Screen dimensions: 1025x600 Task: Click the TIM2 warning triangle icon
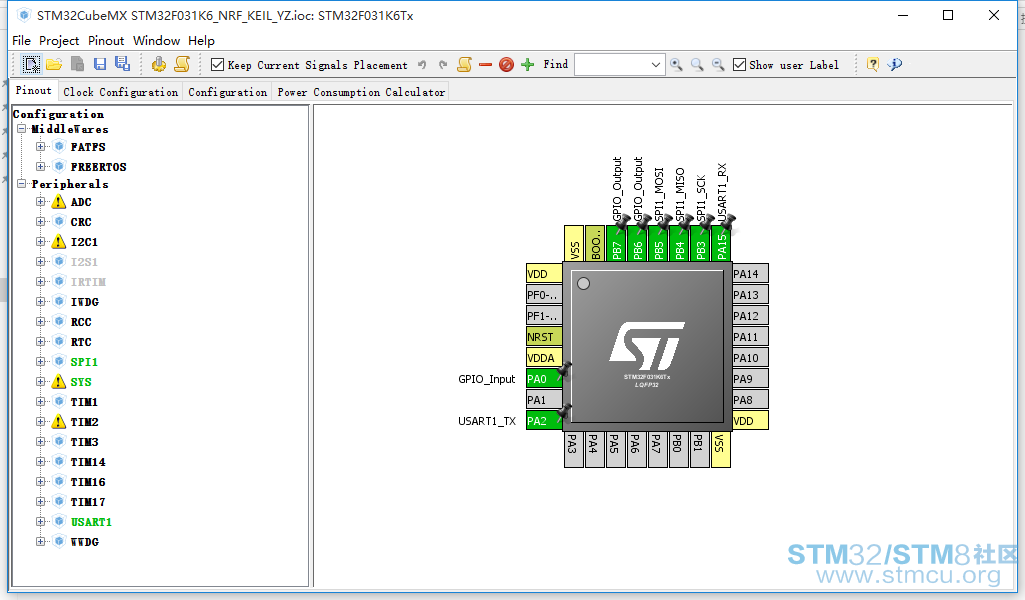59,422
